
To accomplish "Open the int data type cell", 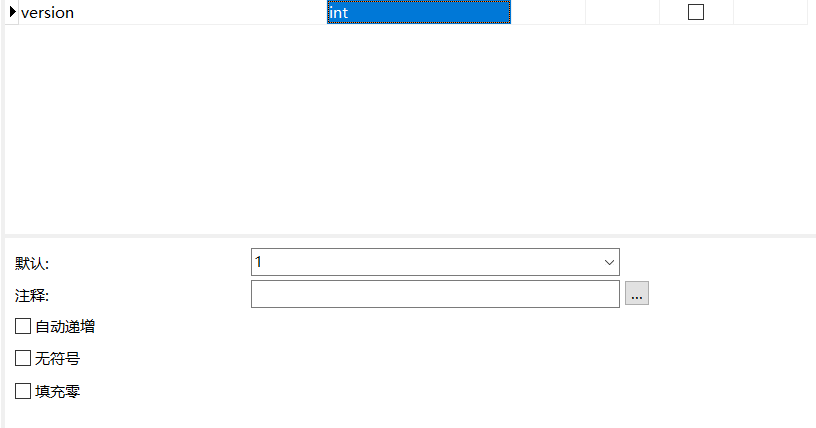I will (419, 12).
